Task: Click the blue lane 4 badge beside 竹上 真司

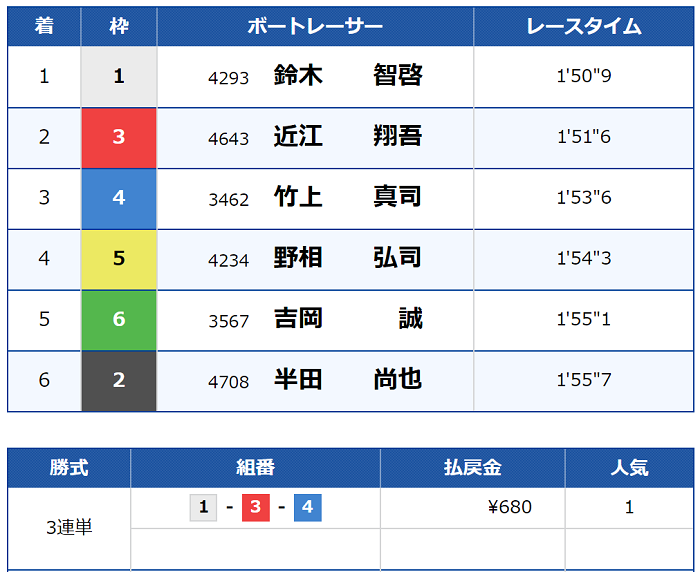Action: (x=119, y=198)
